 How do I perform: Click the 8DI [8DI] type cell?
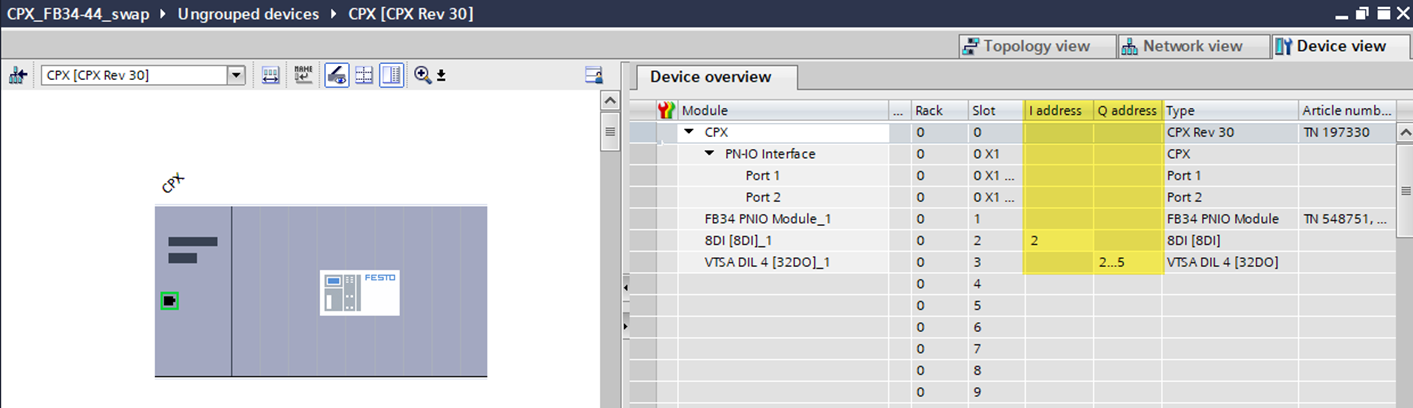(x=1230, y=240)
